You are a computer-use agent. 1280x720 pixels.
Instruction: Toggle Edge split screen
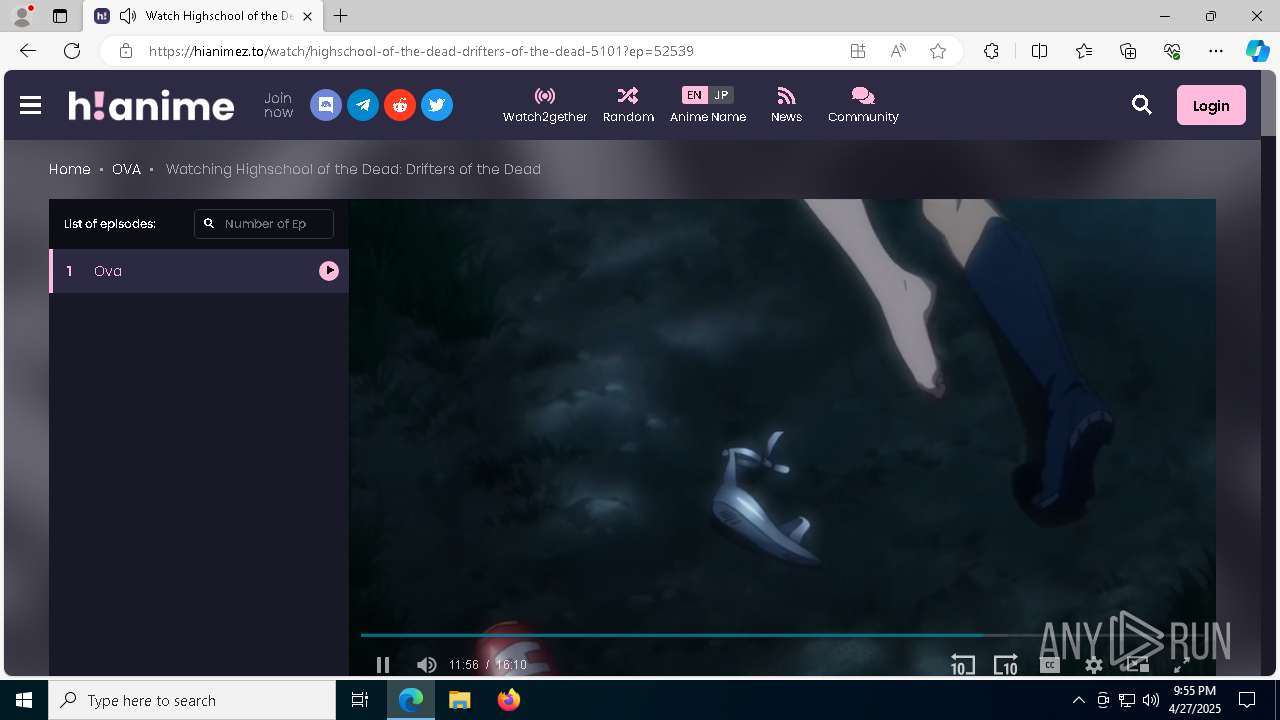[1039, 51]
